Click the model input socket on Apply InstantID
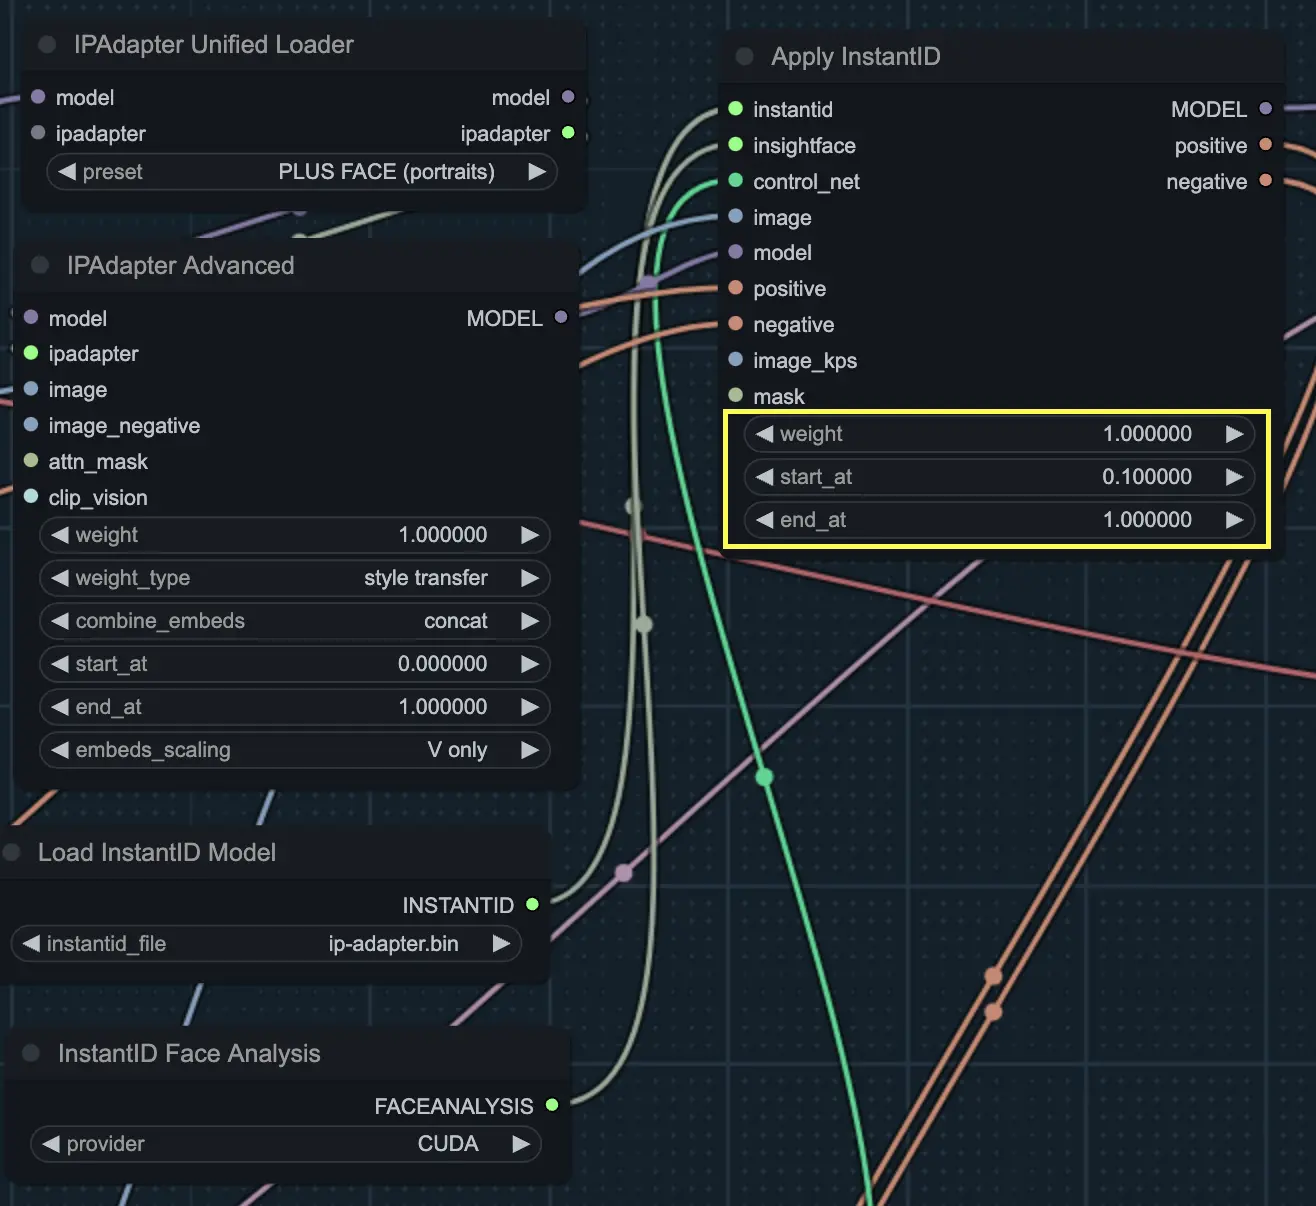Viewport: 1316px width, 1206px height. tap(736, 252)
